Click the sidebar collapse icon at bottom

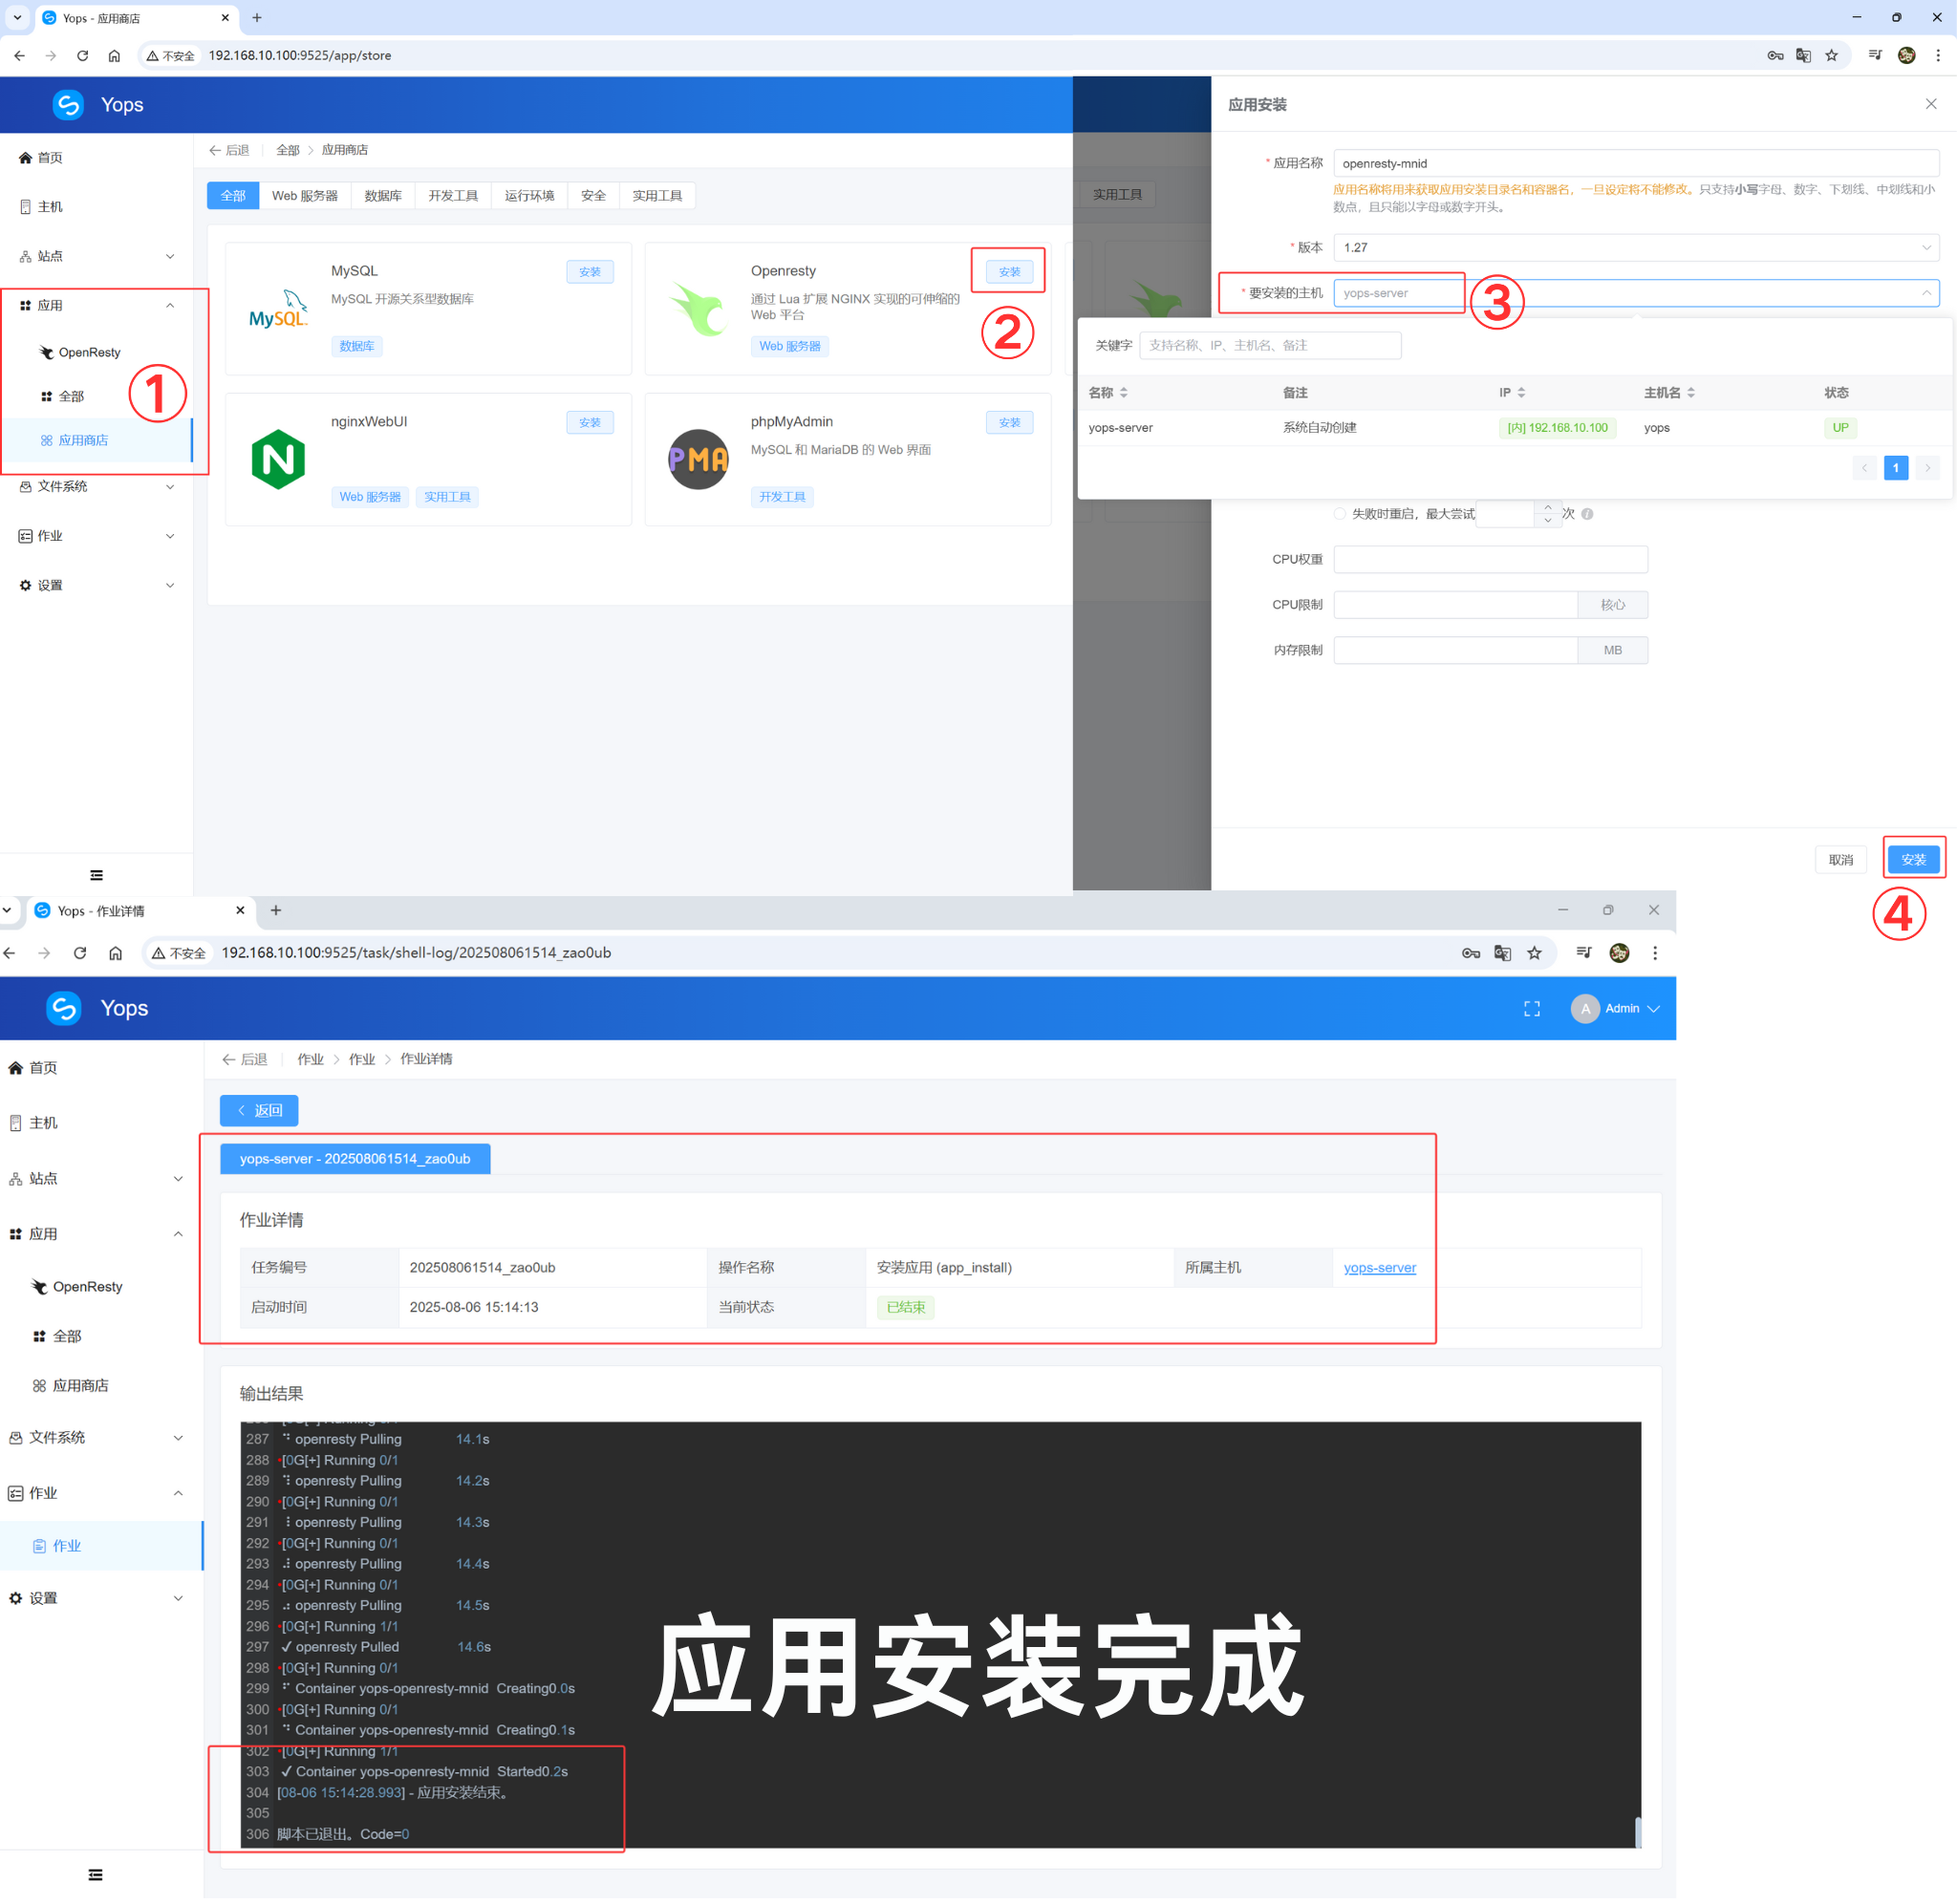(96, 874)
